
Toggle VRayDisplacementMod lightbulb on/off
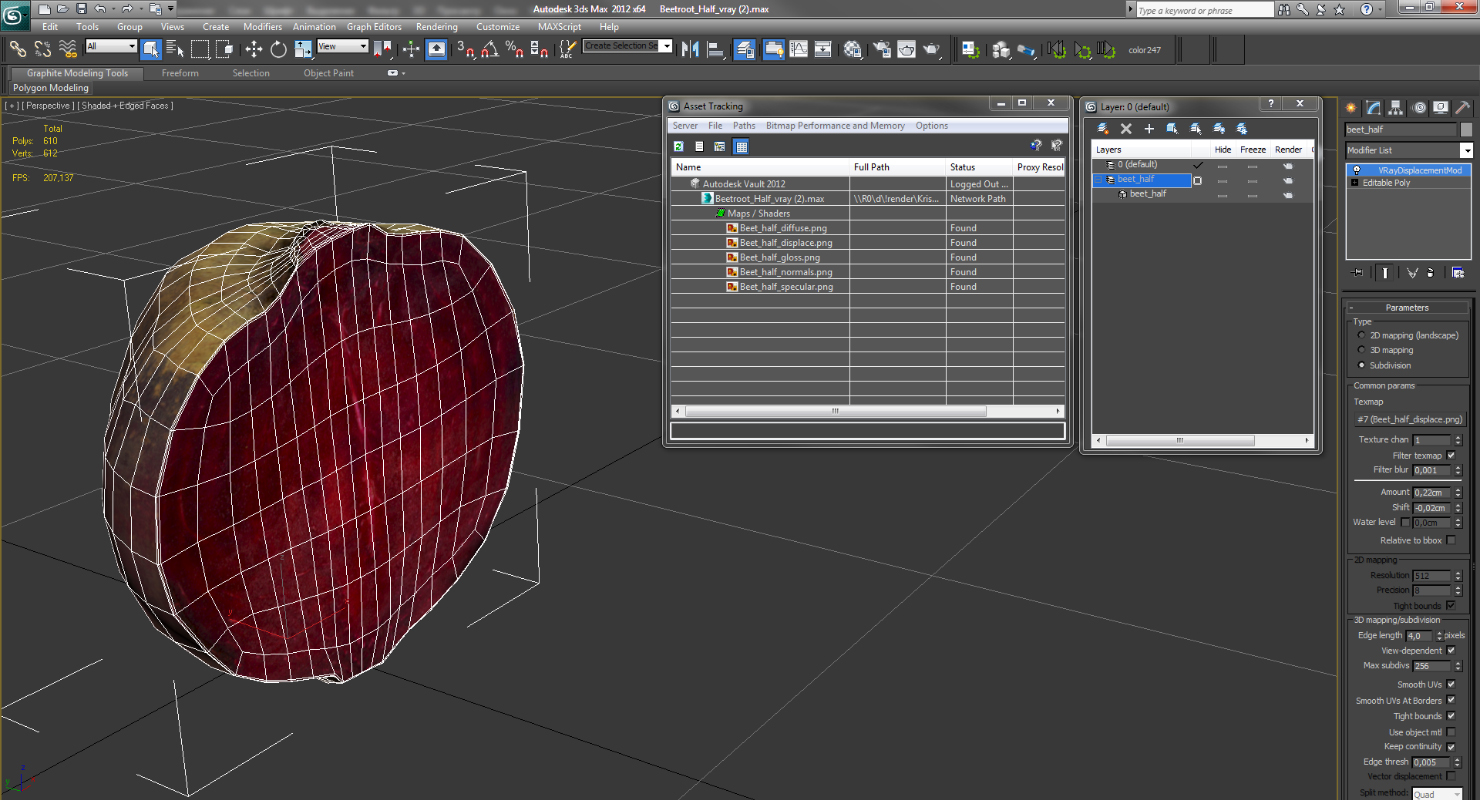click(1356, 170)
